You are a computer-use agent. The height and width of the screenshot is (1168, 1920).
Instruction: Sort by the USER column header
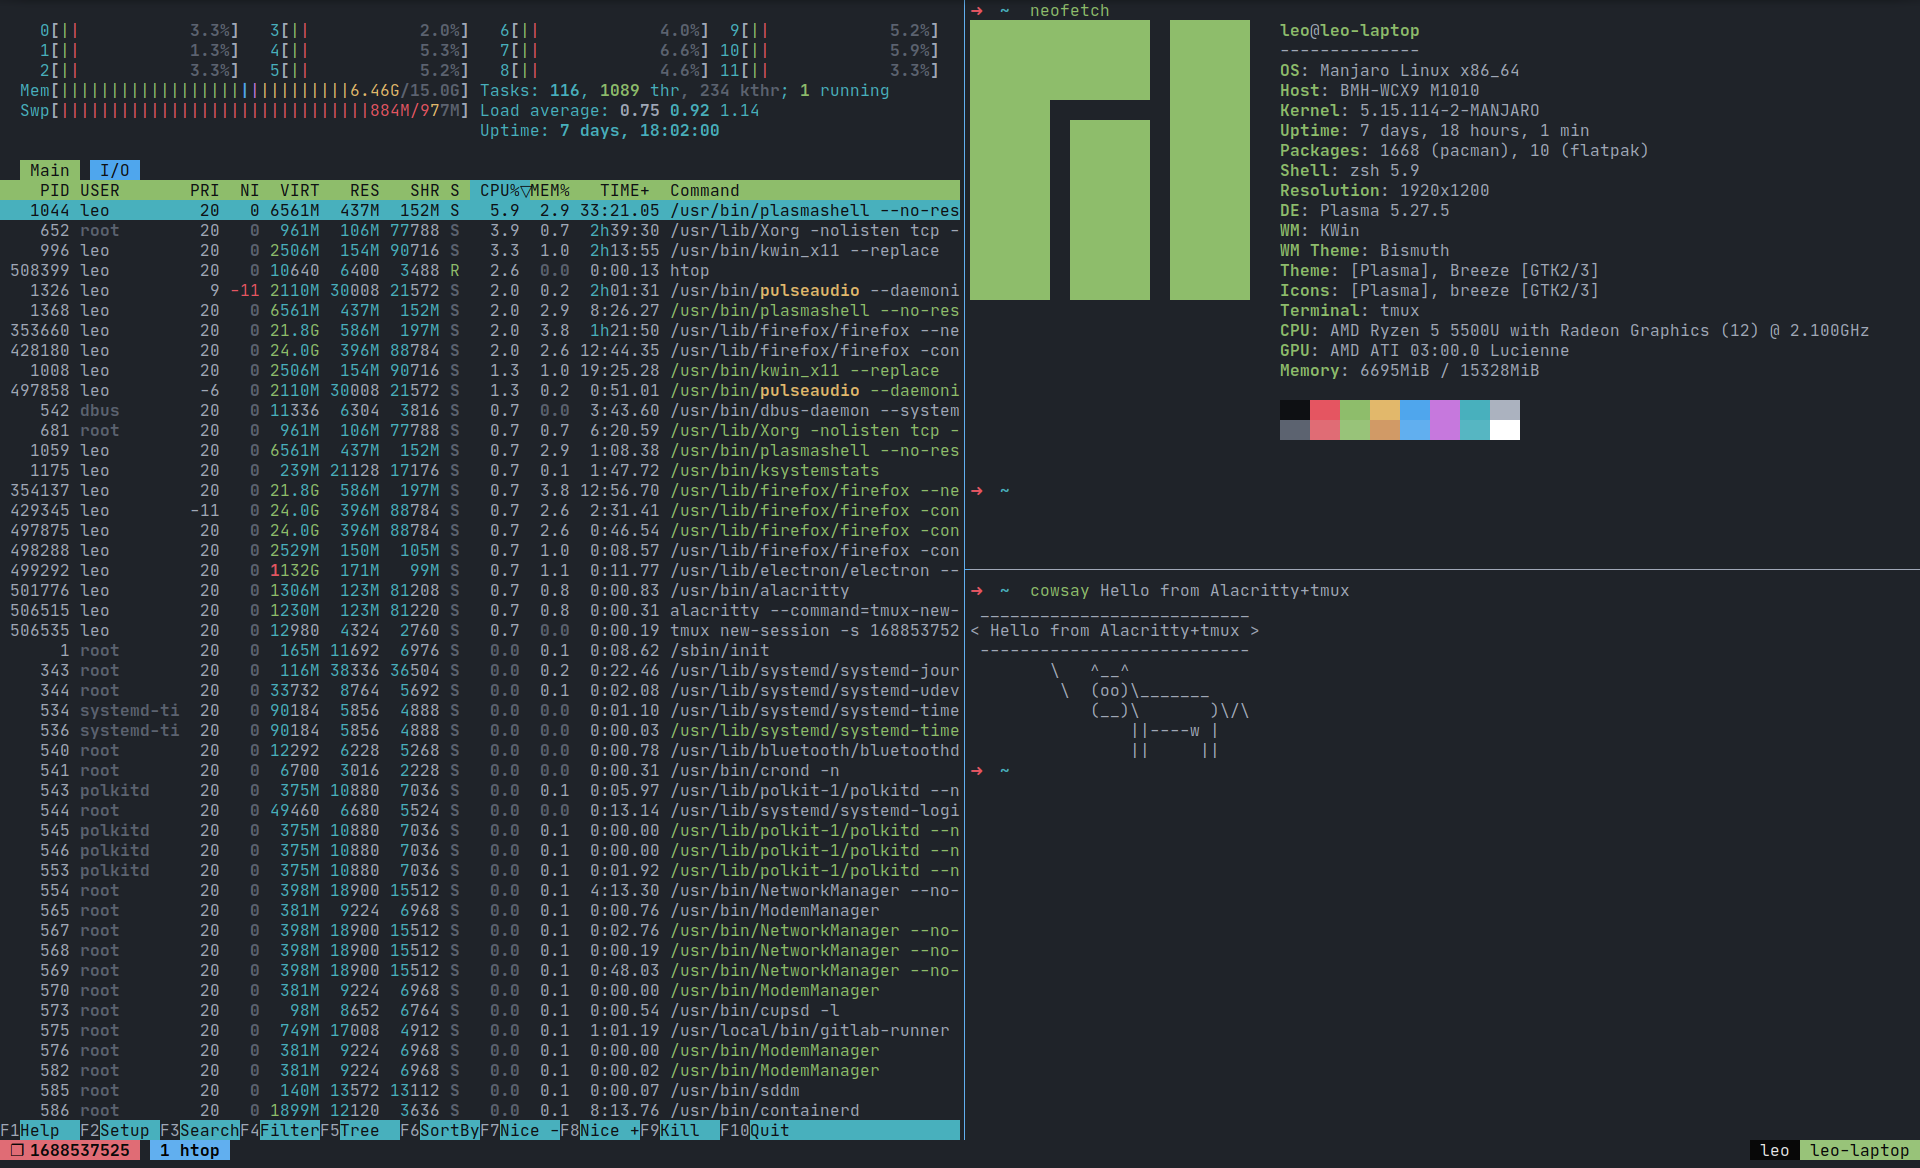(100, 190)
